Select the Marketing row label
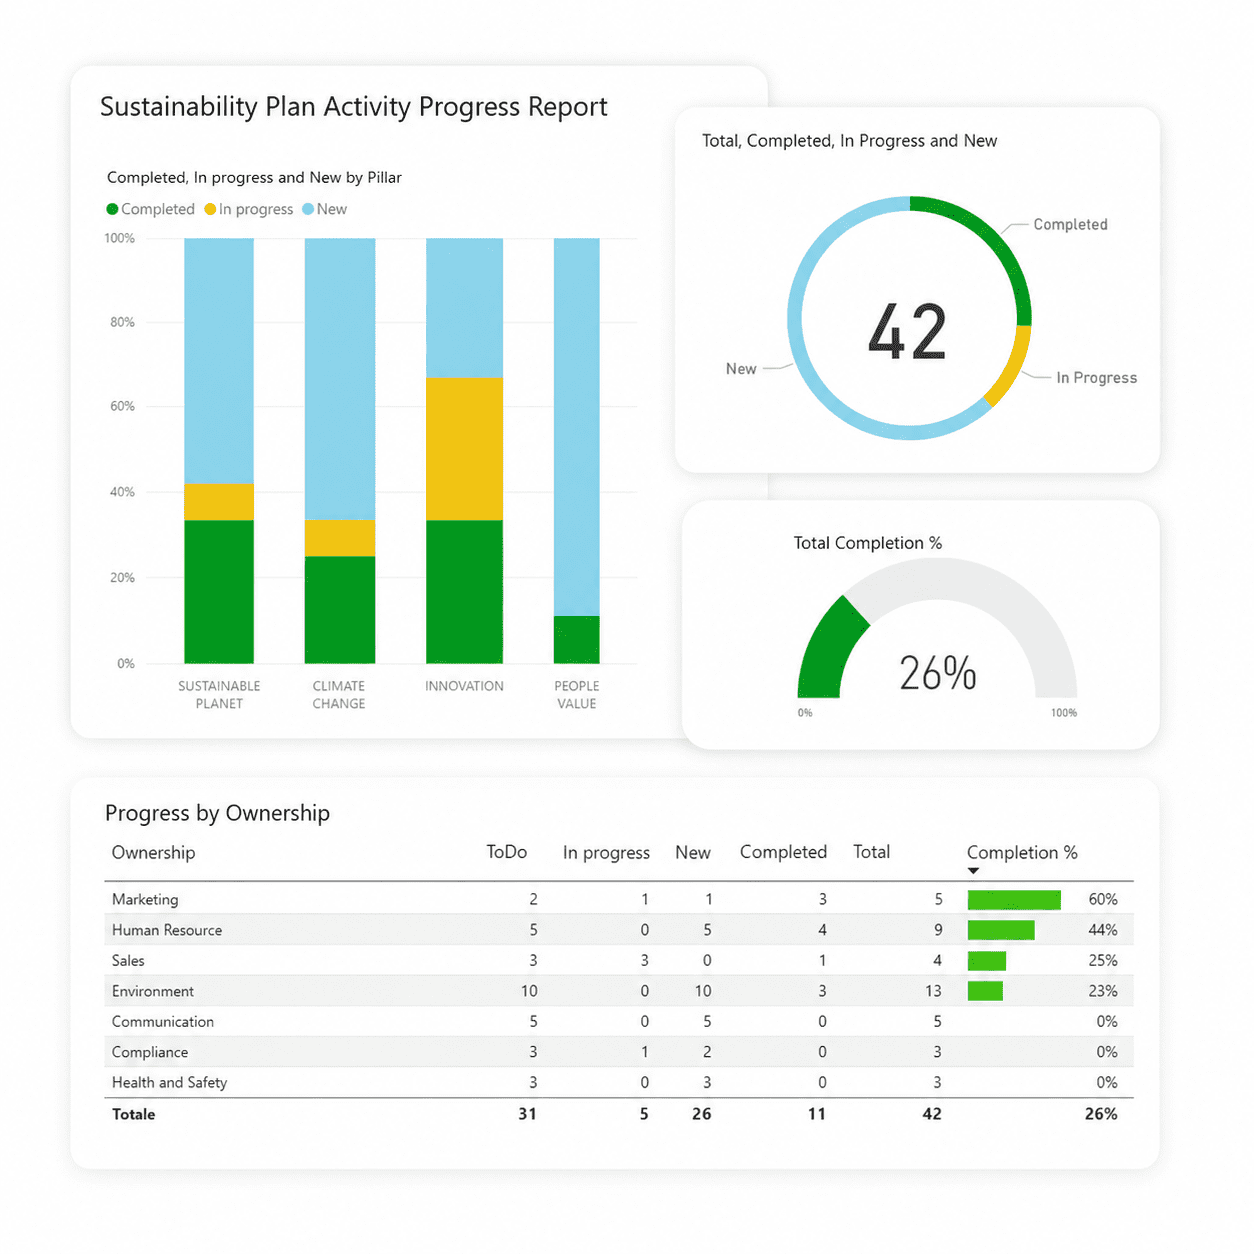 tap(145, 899)
